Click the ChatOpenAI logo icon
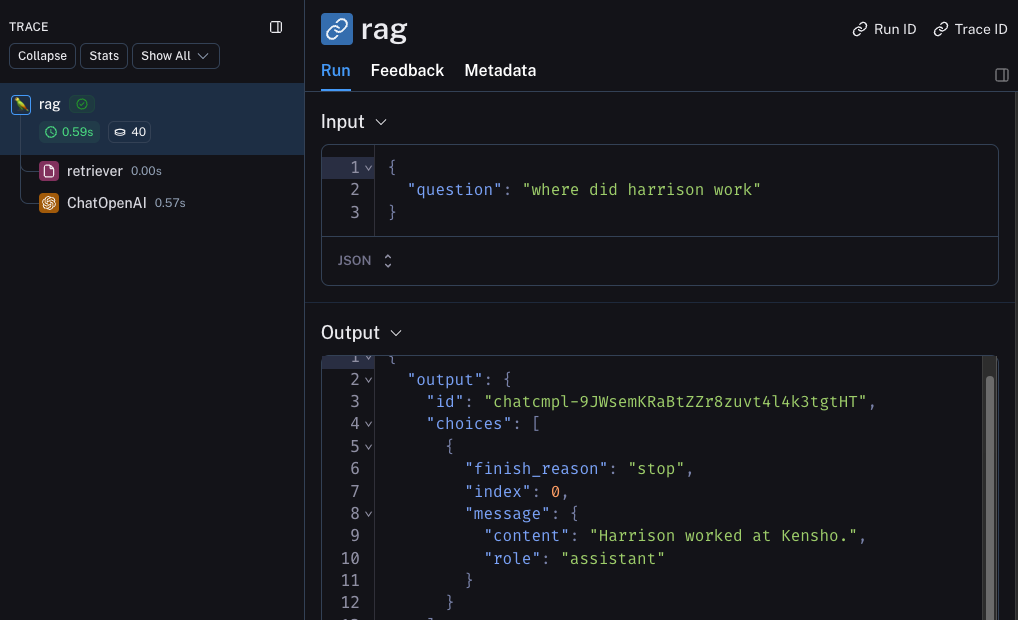The height and width of the screenshot is (620, 1018). [x=48, y=203]
